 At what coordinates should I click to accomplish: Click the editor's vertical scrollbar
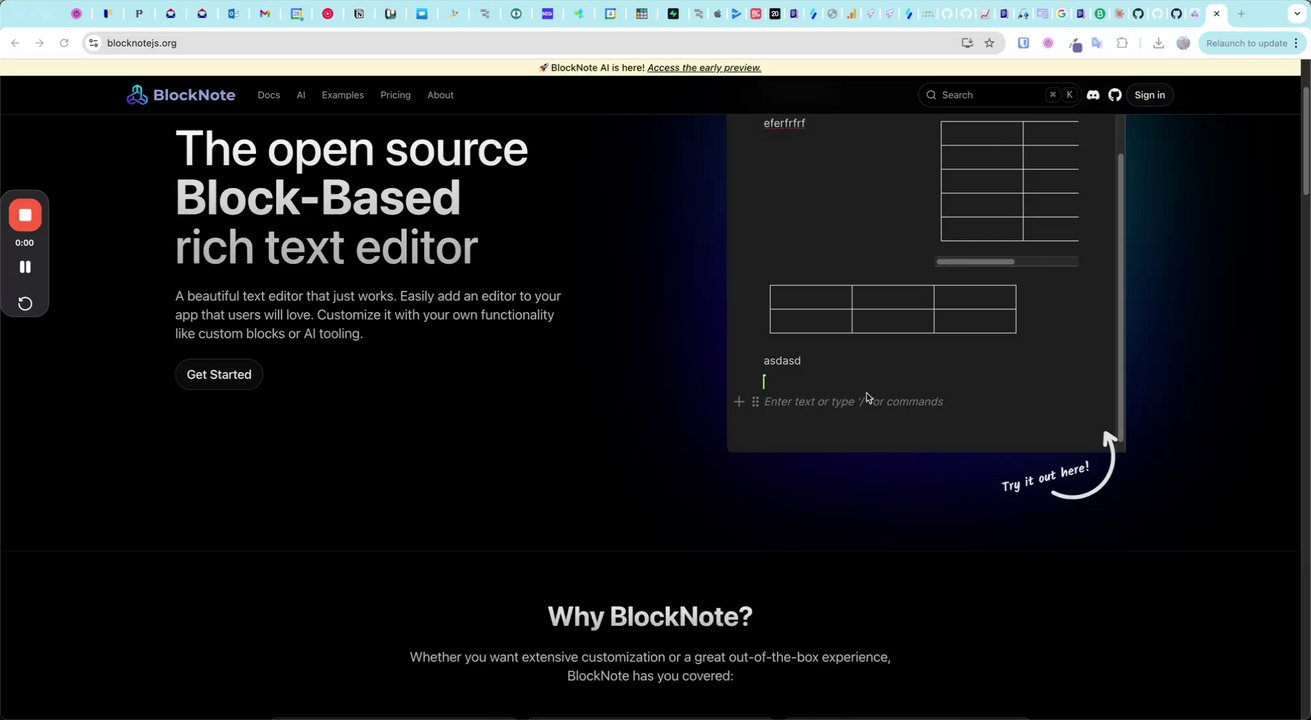coord(1120,296)
